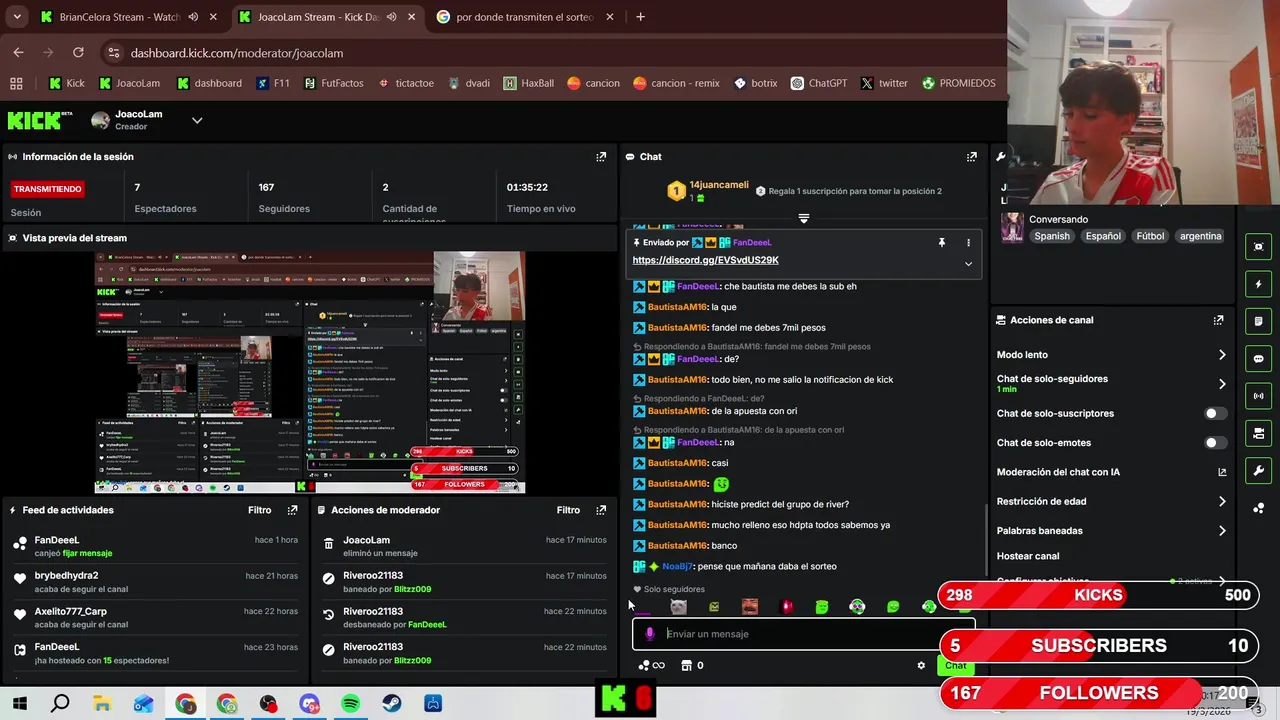
Task: Click the broadcast signal sidebar icon
Action: pos(1258,396)
